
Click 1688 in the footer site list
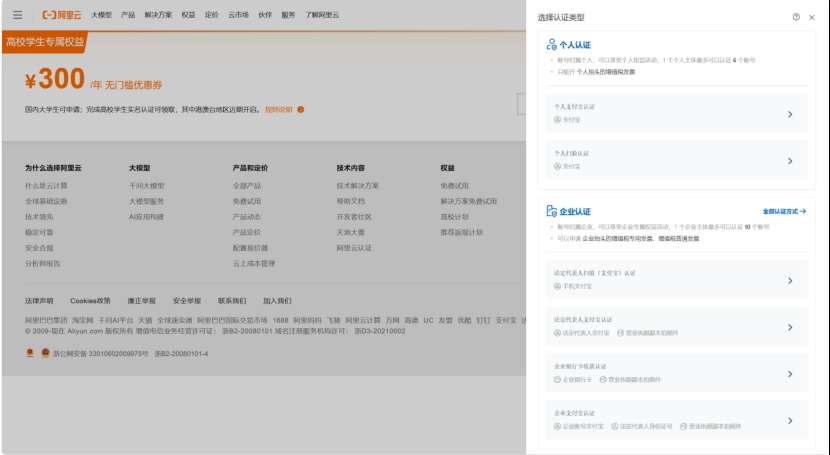pos(281,320)
